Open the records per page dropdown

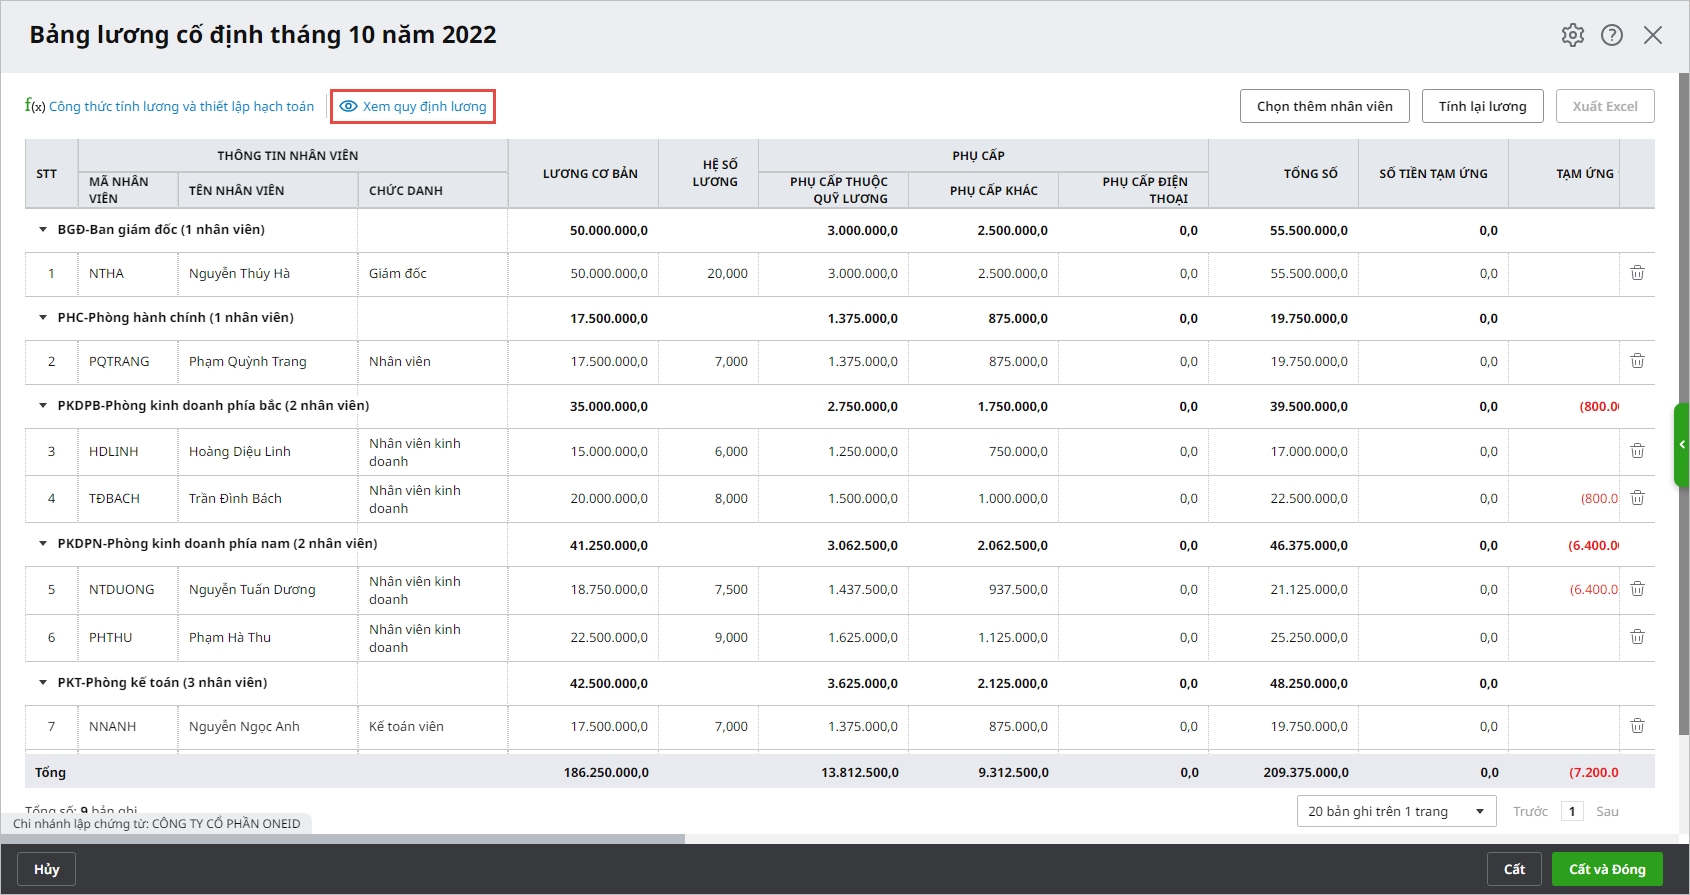pos(1396,811)
